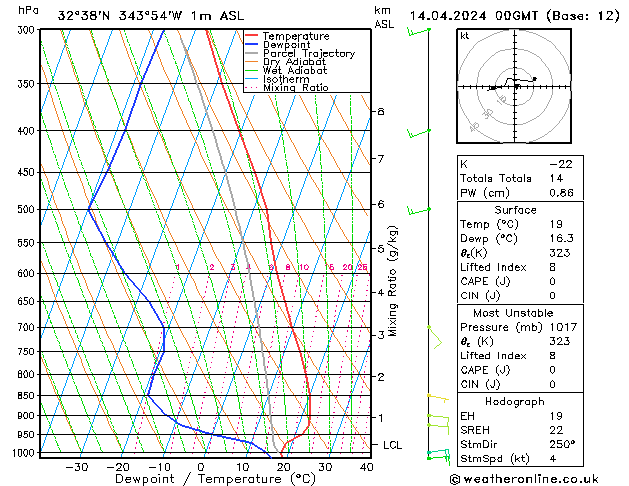Click the K index value row
This screenshot has height=486, width=629.
point(520,164)
